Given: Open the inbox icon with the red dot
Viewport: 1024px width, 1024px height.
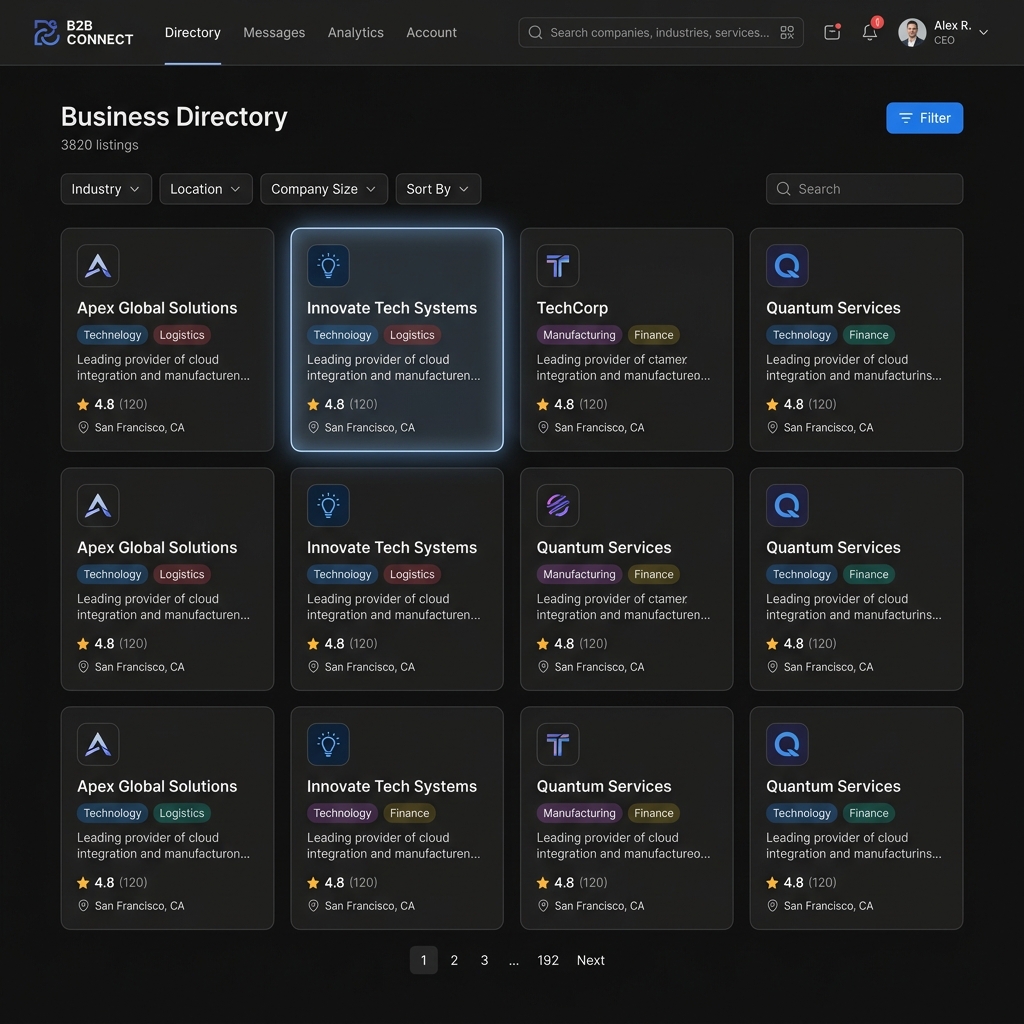Looking at the screenshot, I should [x=832, y=32].
